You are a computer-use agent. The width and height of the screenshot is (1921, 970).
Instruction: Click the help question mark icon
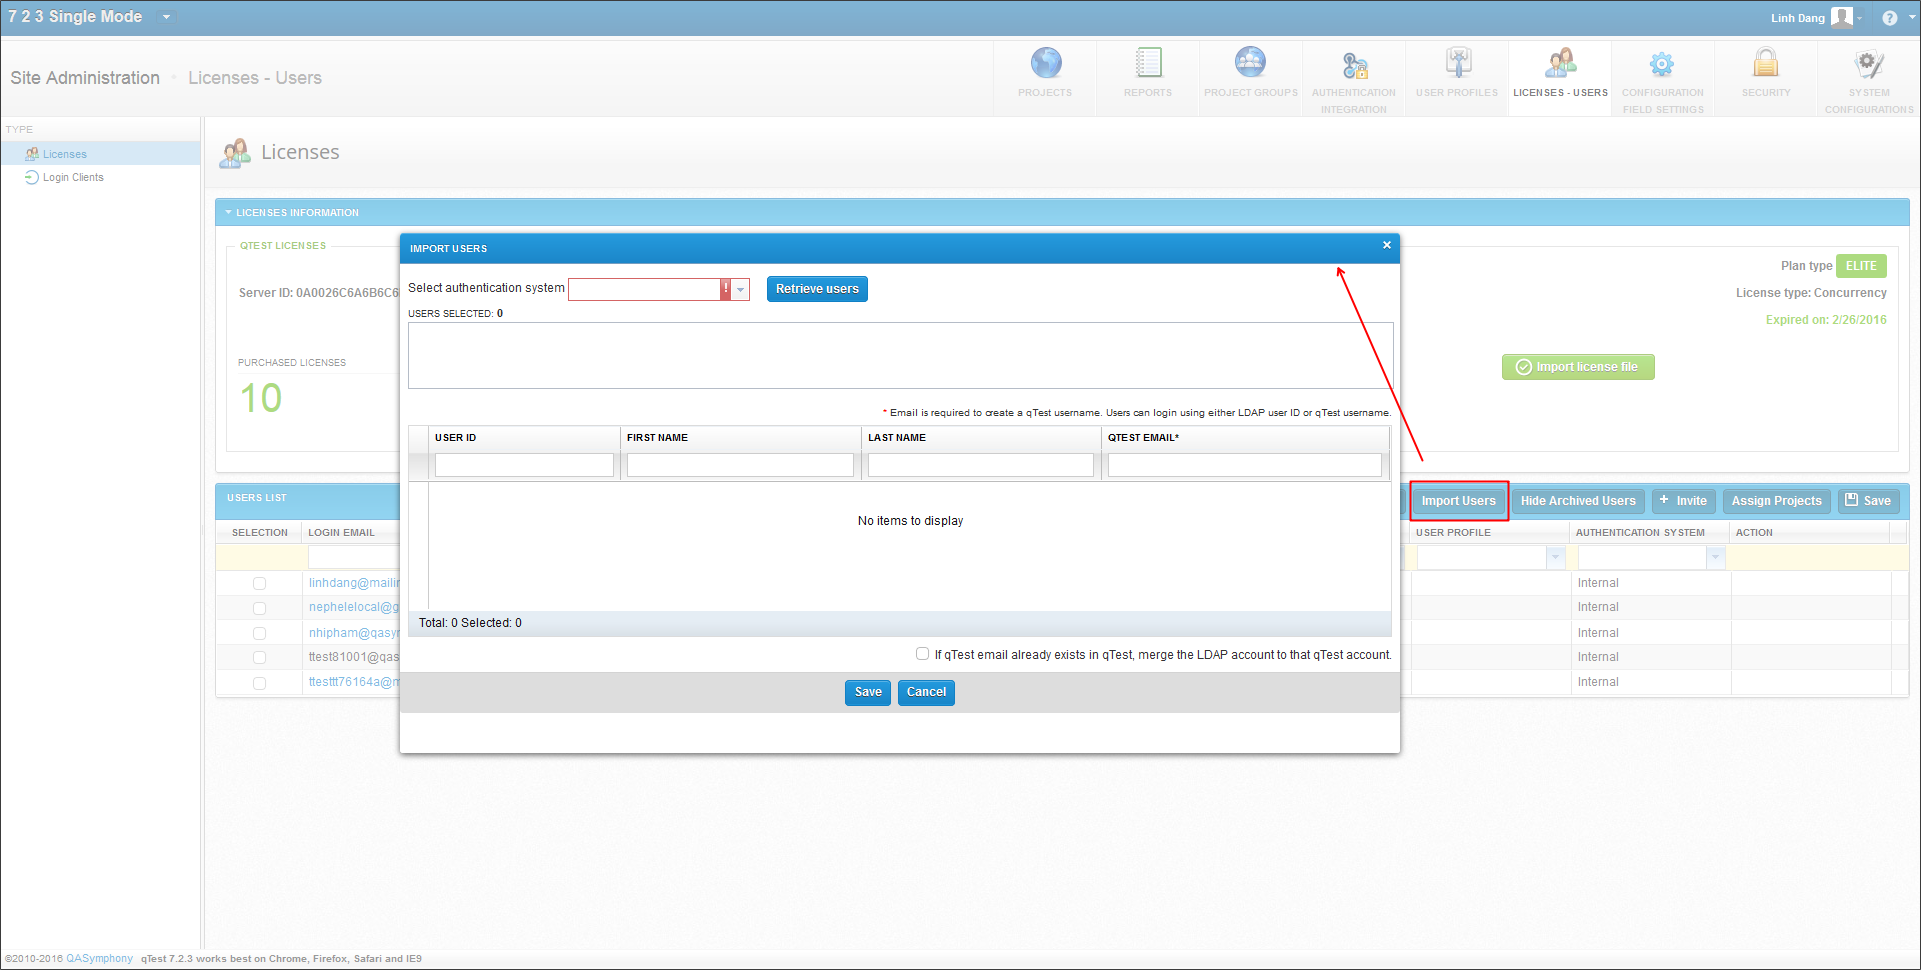pyautogui.click(x=1889, y=18)
